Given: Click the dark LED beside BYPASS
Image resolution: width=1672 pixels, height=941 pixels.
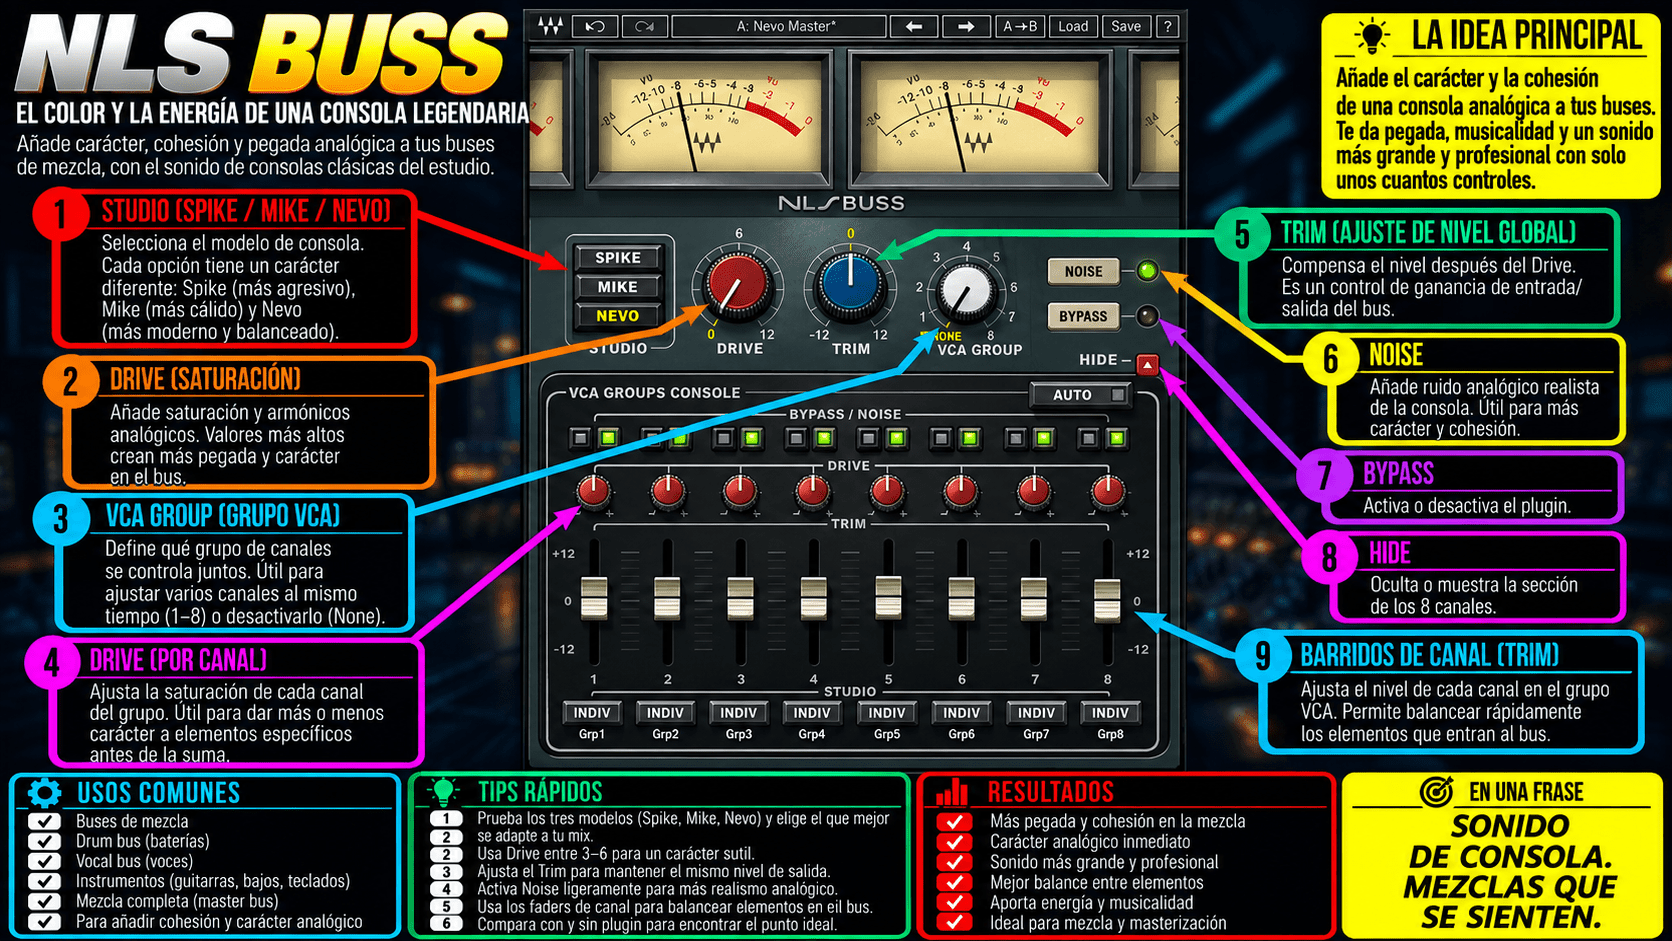Looking at the screenshot, I should coord(1147,316).
